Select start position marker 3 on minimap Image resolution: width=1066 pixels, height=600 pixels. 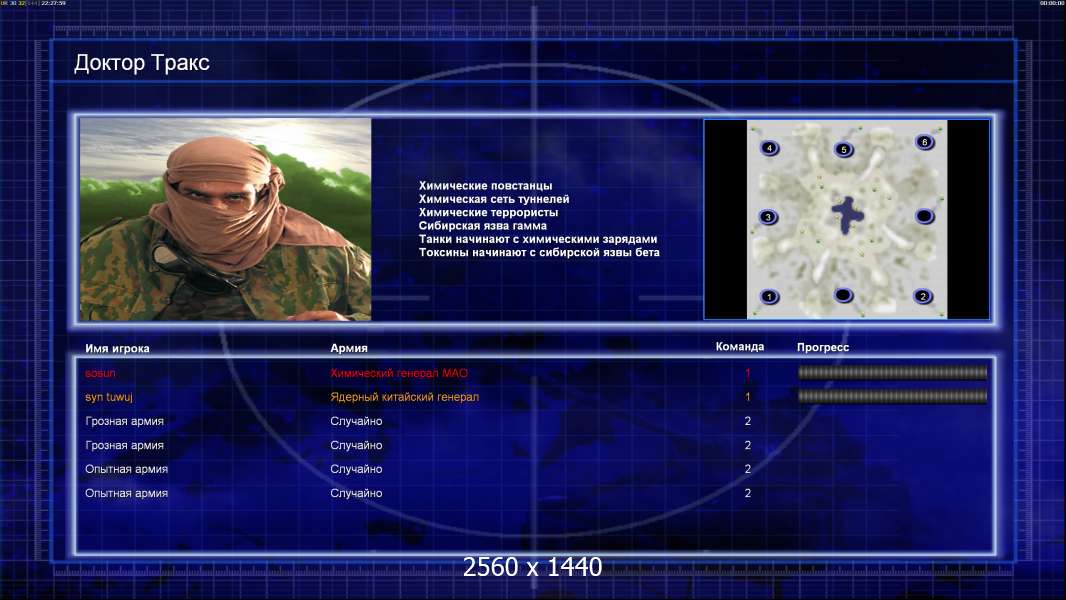(x=769, y=217)
